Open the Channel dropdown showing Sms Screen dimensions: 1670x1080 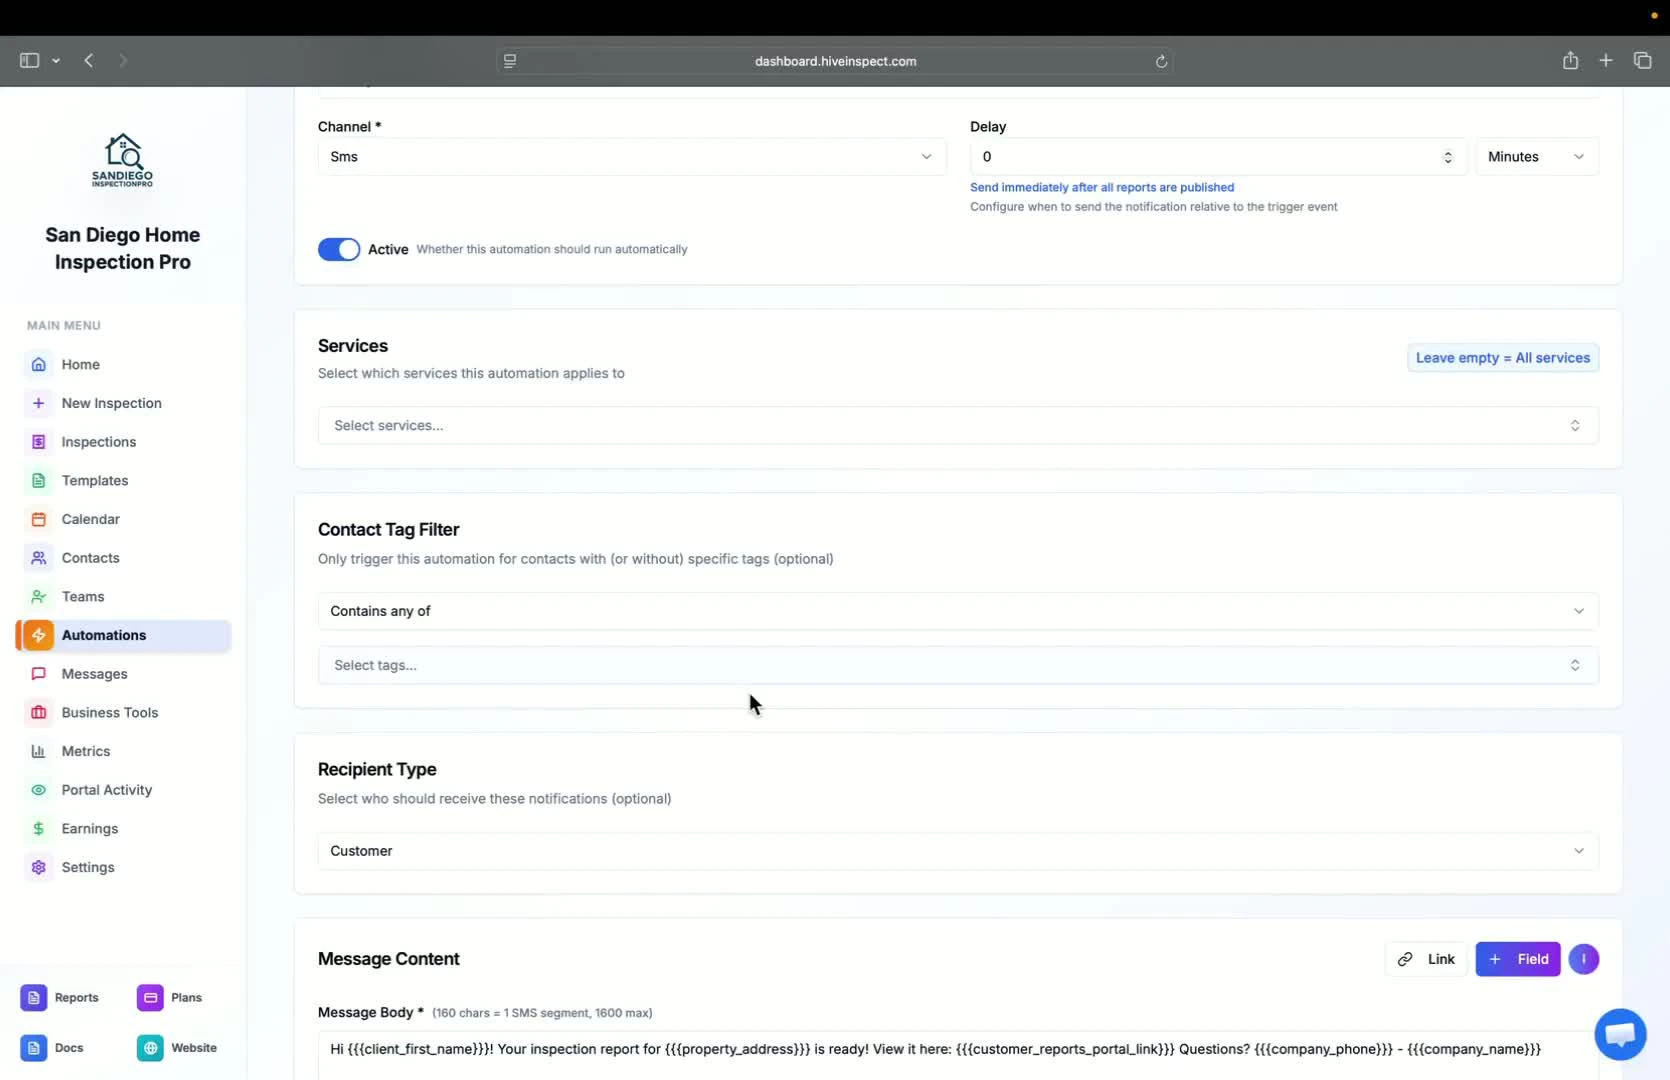[x=631, y=156]
